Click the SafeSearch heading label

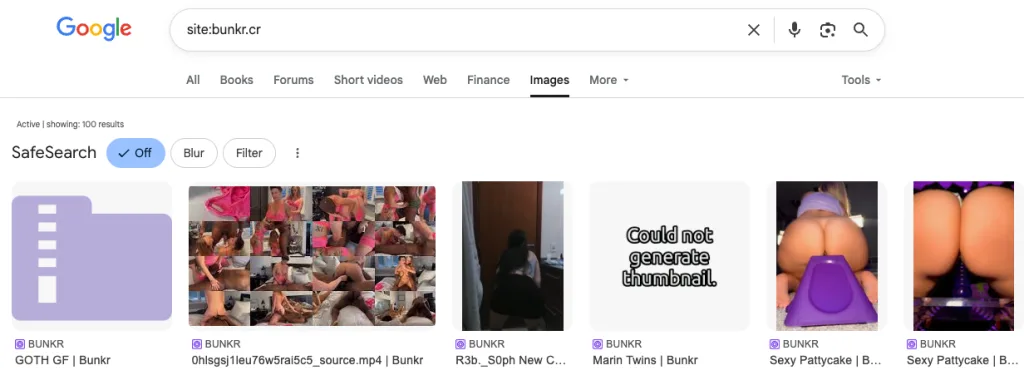point(54,153)
